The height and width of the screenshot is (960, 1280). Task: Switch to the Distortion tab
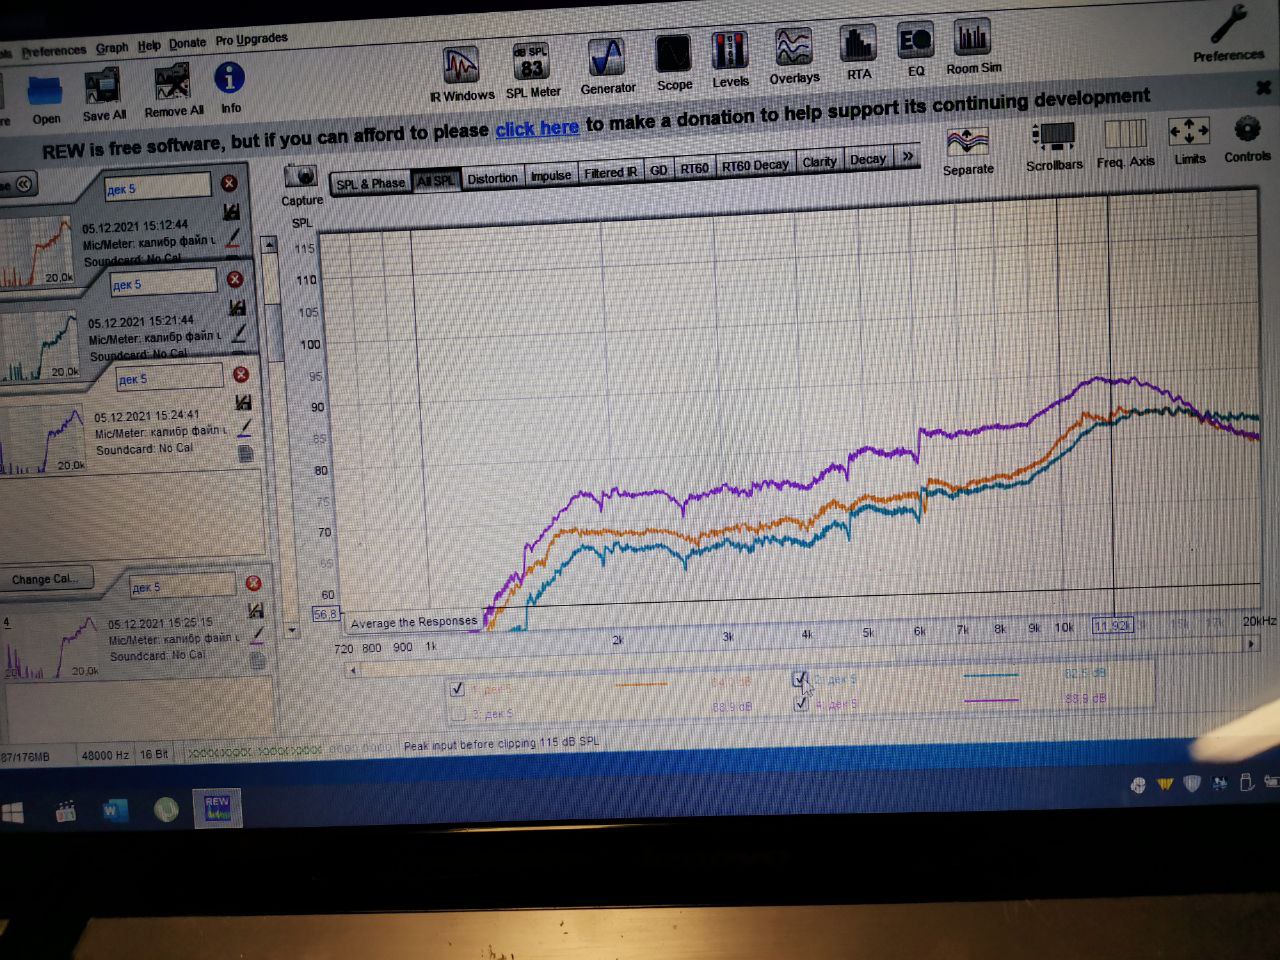tap(492, 178)
